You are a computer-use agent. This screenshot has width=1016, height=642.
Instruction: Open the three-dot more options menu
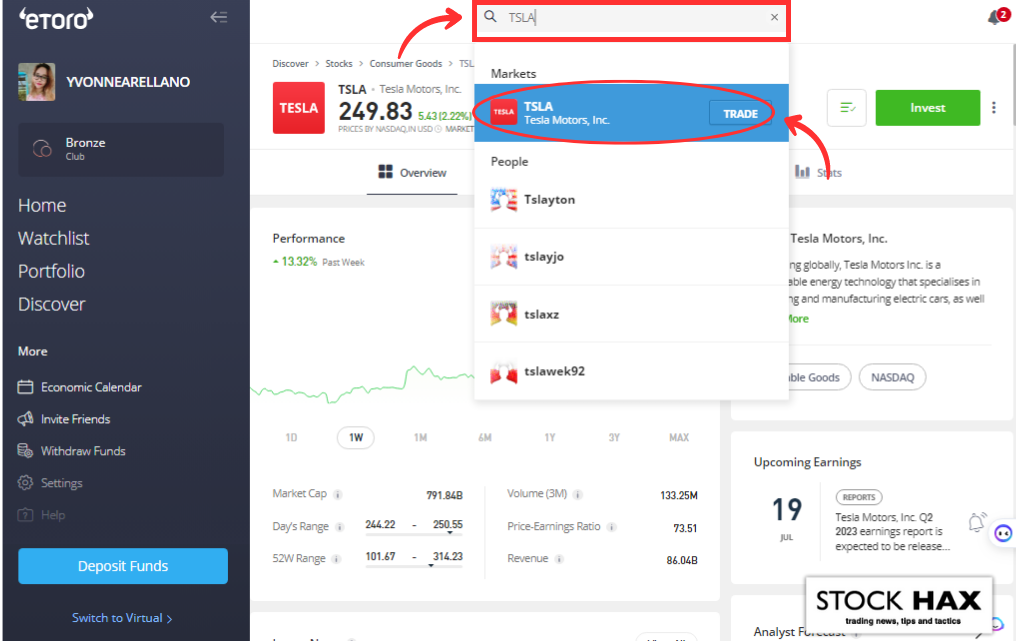pyautogui.click(x=994, y=108)
